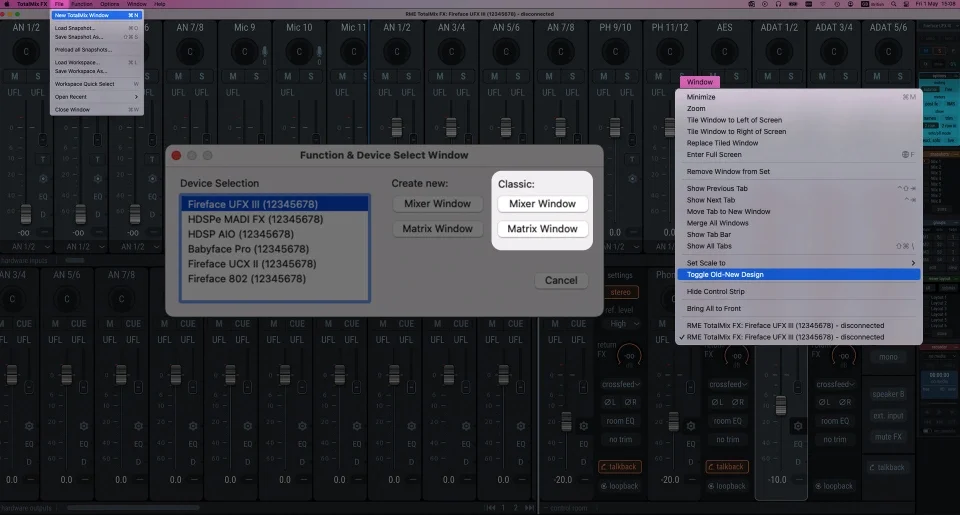Open the third crossfeed dropdown
The width and height of the screenshot is (960, 515).
pos(835,384)
